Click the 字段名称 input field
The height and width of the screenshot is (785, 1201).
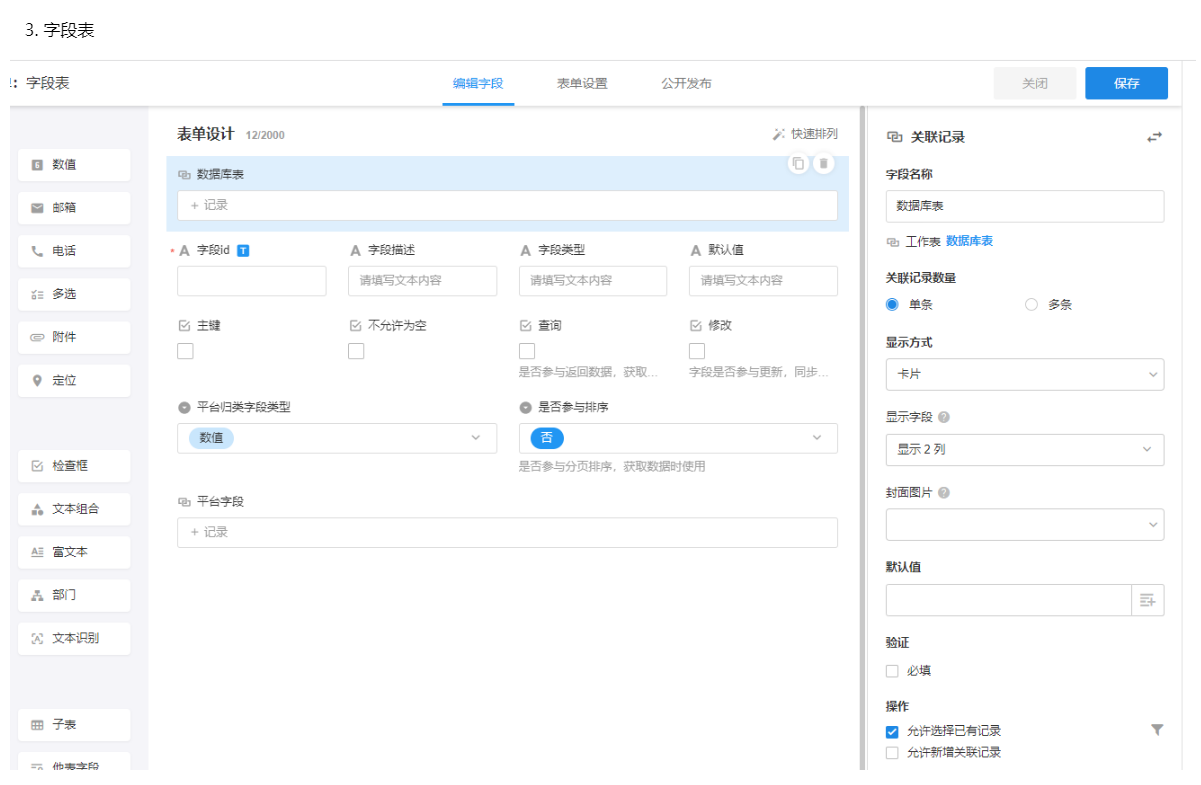click(1024, 206)
